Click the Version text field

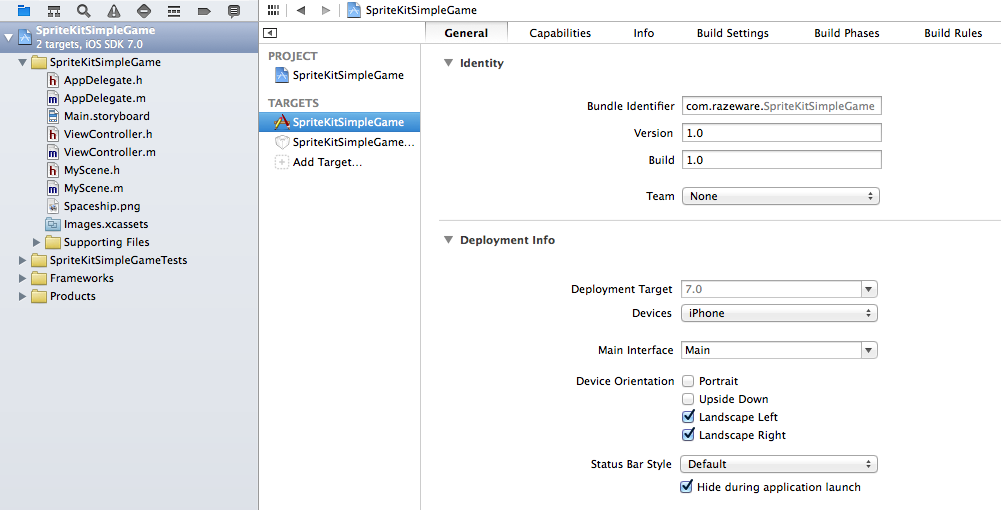781,133
